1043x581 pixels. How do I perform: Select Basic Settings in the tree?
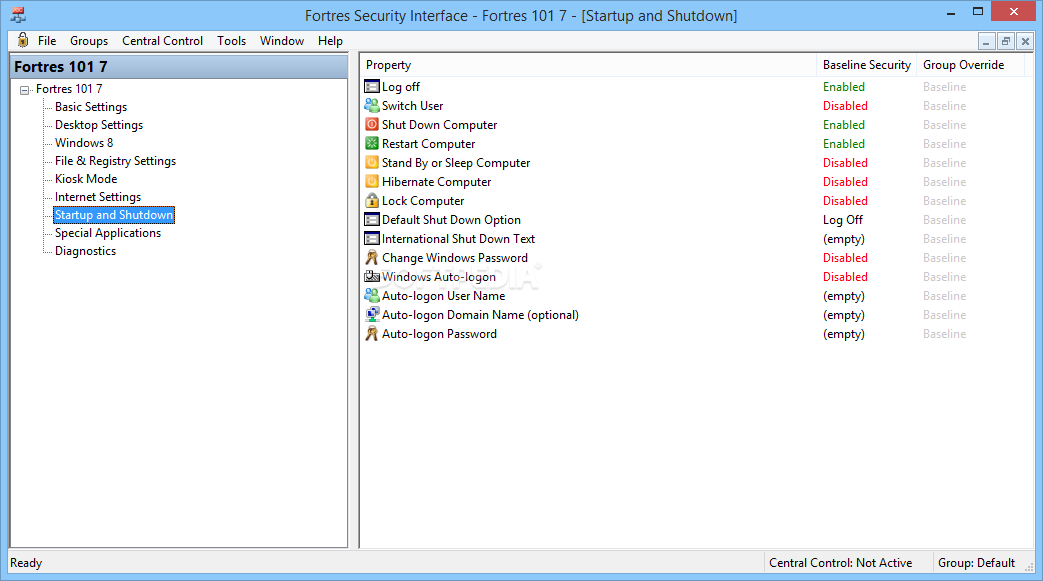click(90, 106)
